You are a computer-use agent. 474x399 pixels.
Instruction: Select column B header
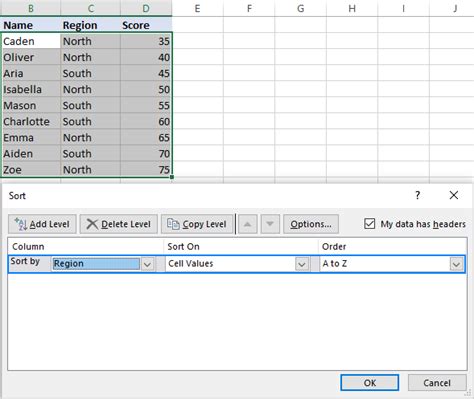[31, 8]
